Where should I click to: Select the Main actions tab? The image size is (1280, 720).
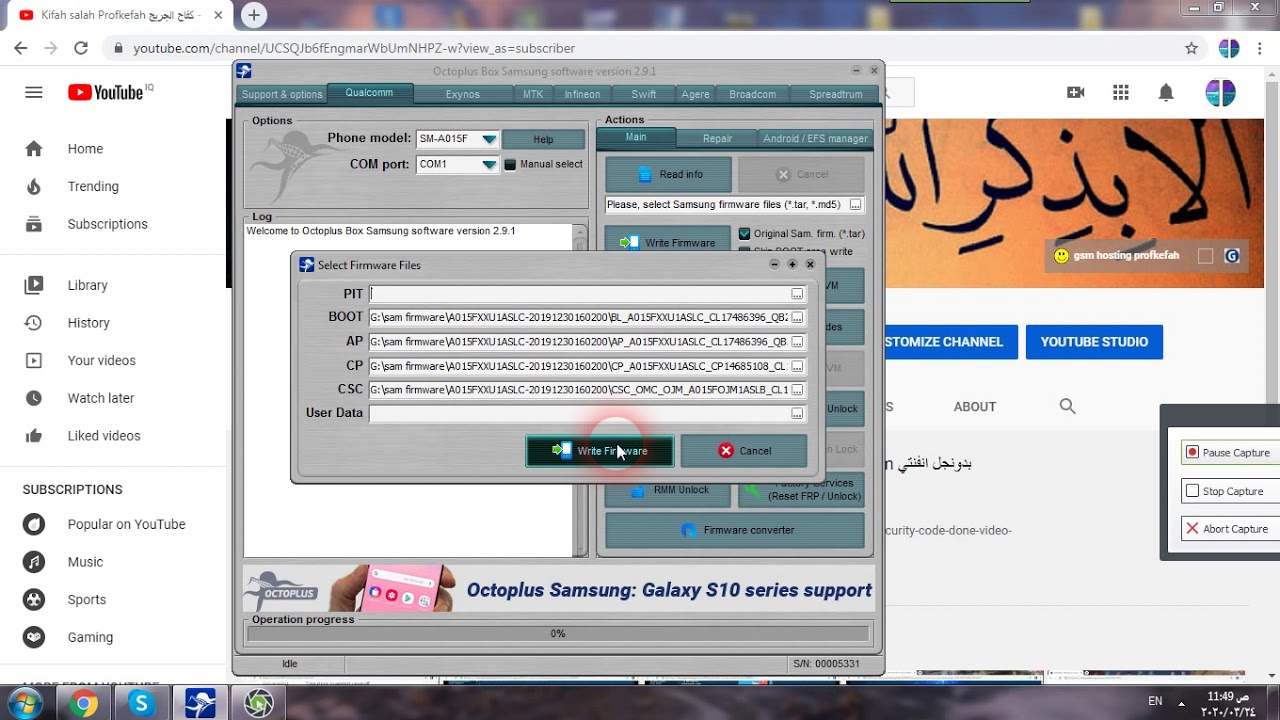[x=636, y=137]
